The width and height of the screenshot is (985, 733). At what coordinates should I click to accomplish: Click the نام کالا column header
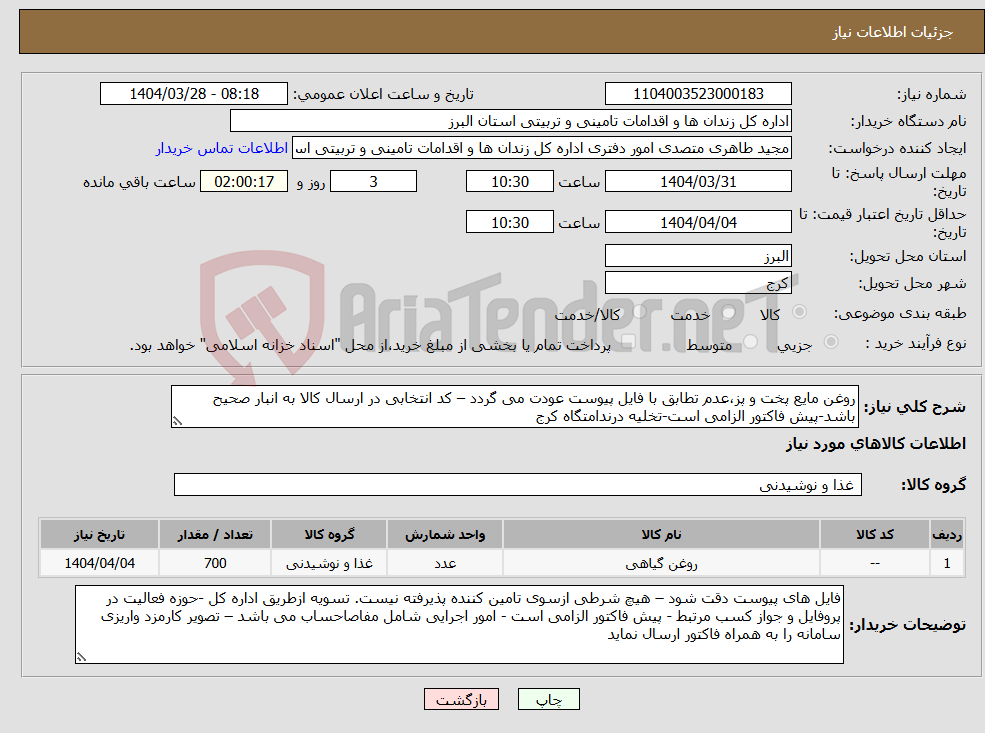(661, 535)
